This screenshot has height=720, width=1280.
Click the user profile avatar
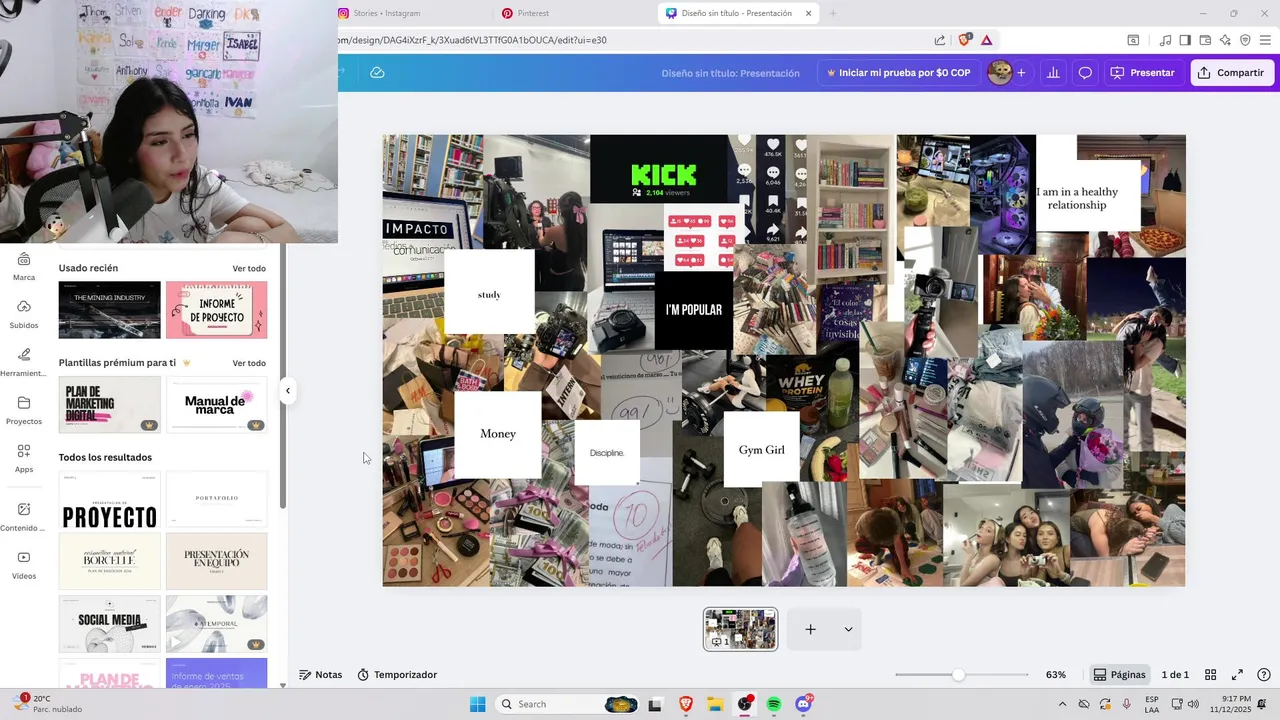[999, 73]
